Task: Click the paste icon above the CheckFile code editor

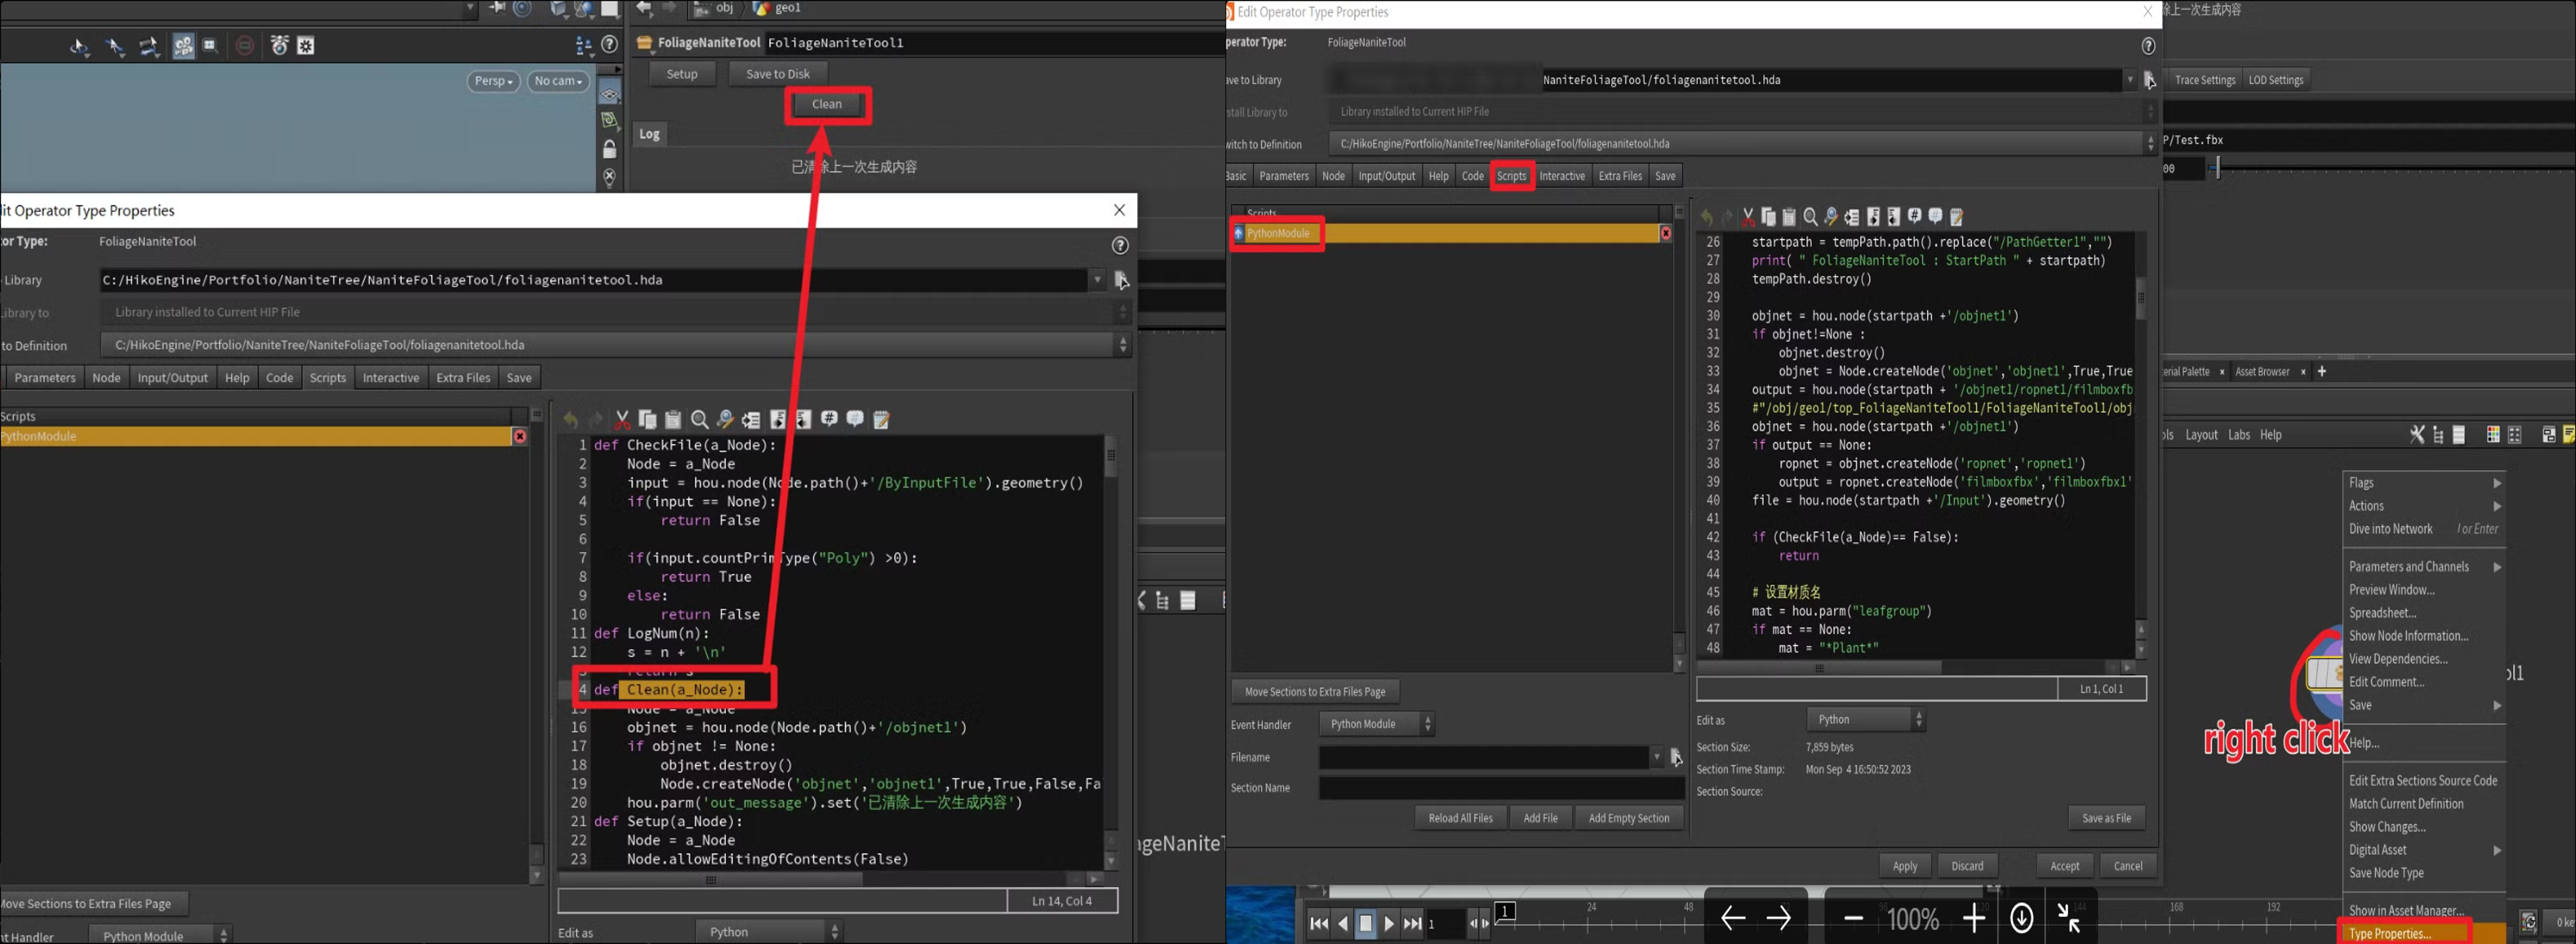Action: click(x=673, y=419)
